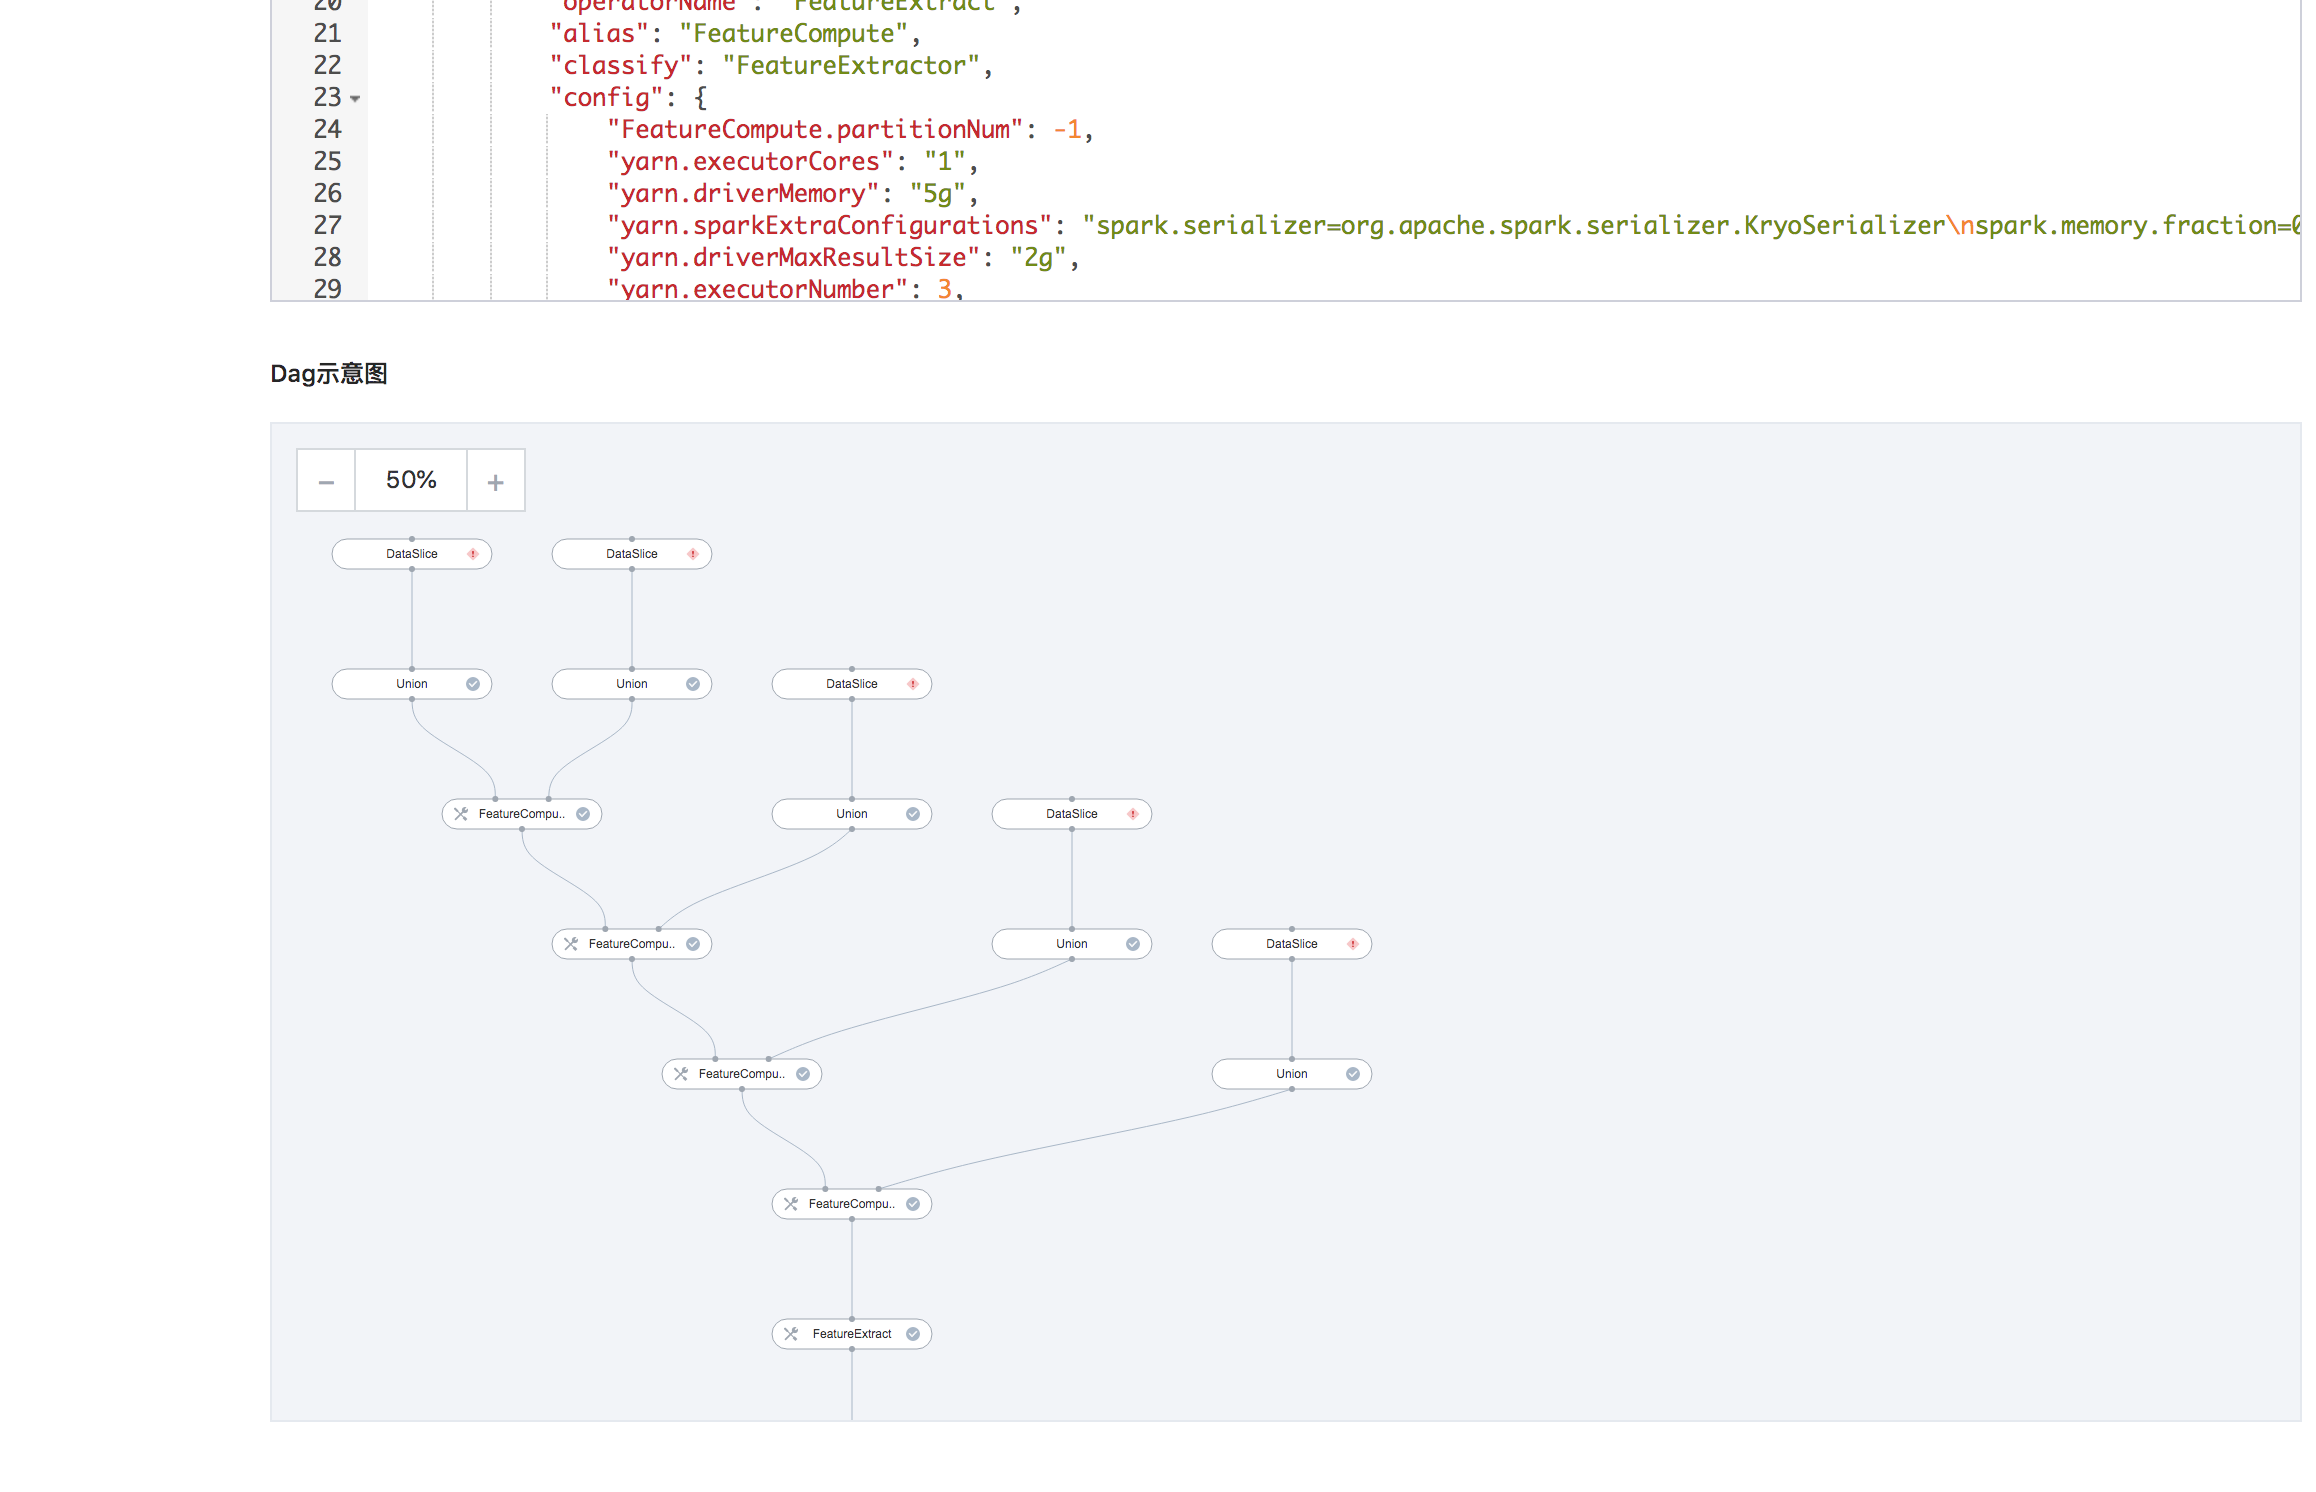
Task: Click check icon on third-from-top FeatureCompu node
Action: tap(803, 1074)
